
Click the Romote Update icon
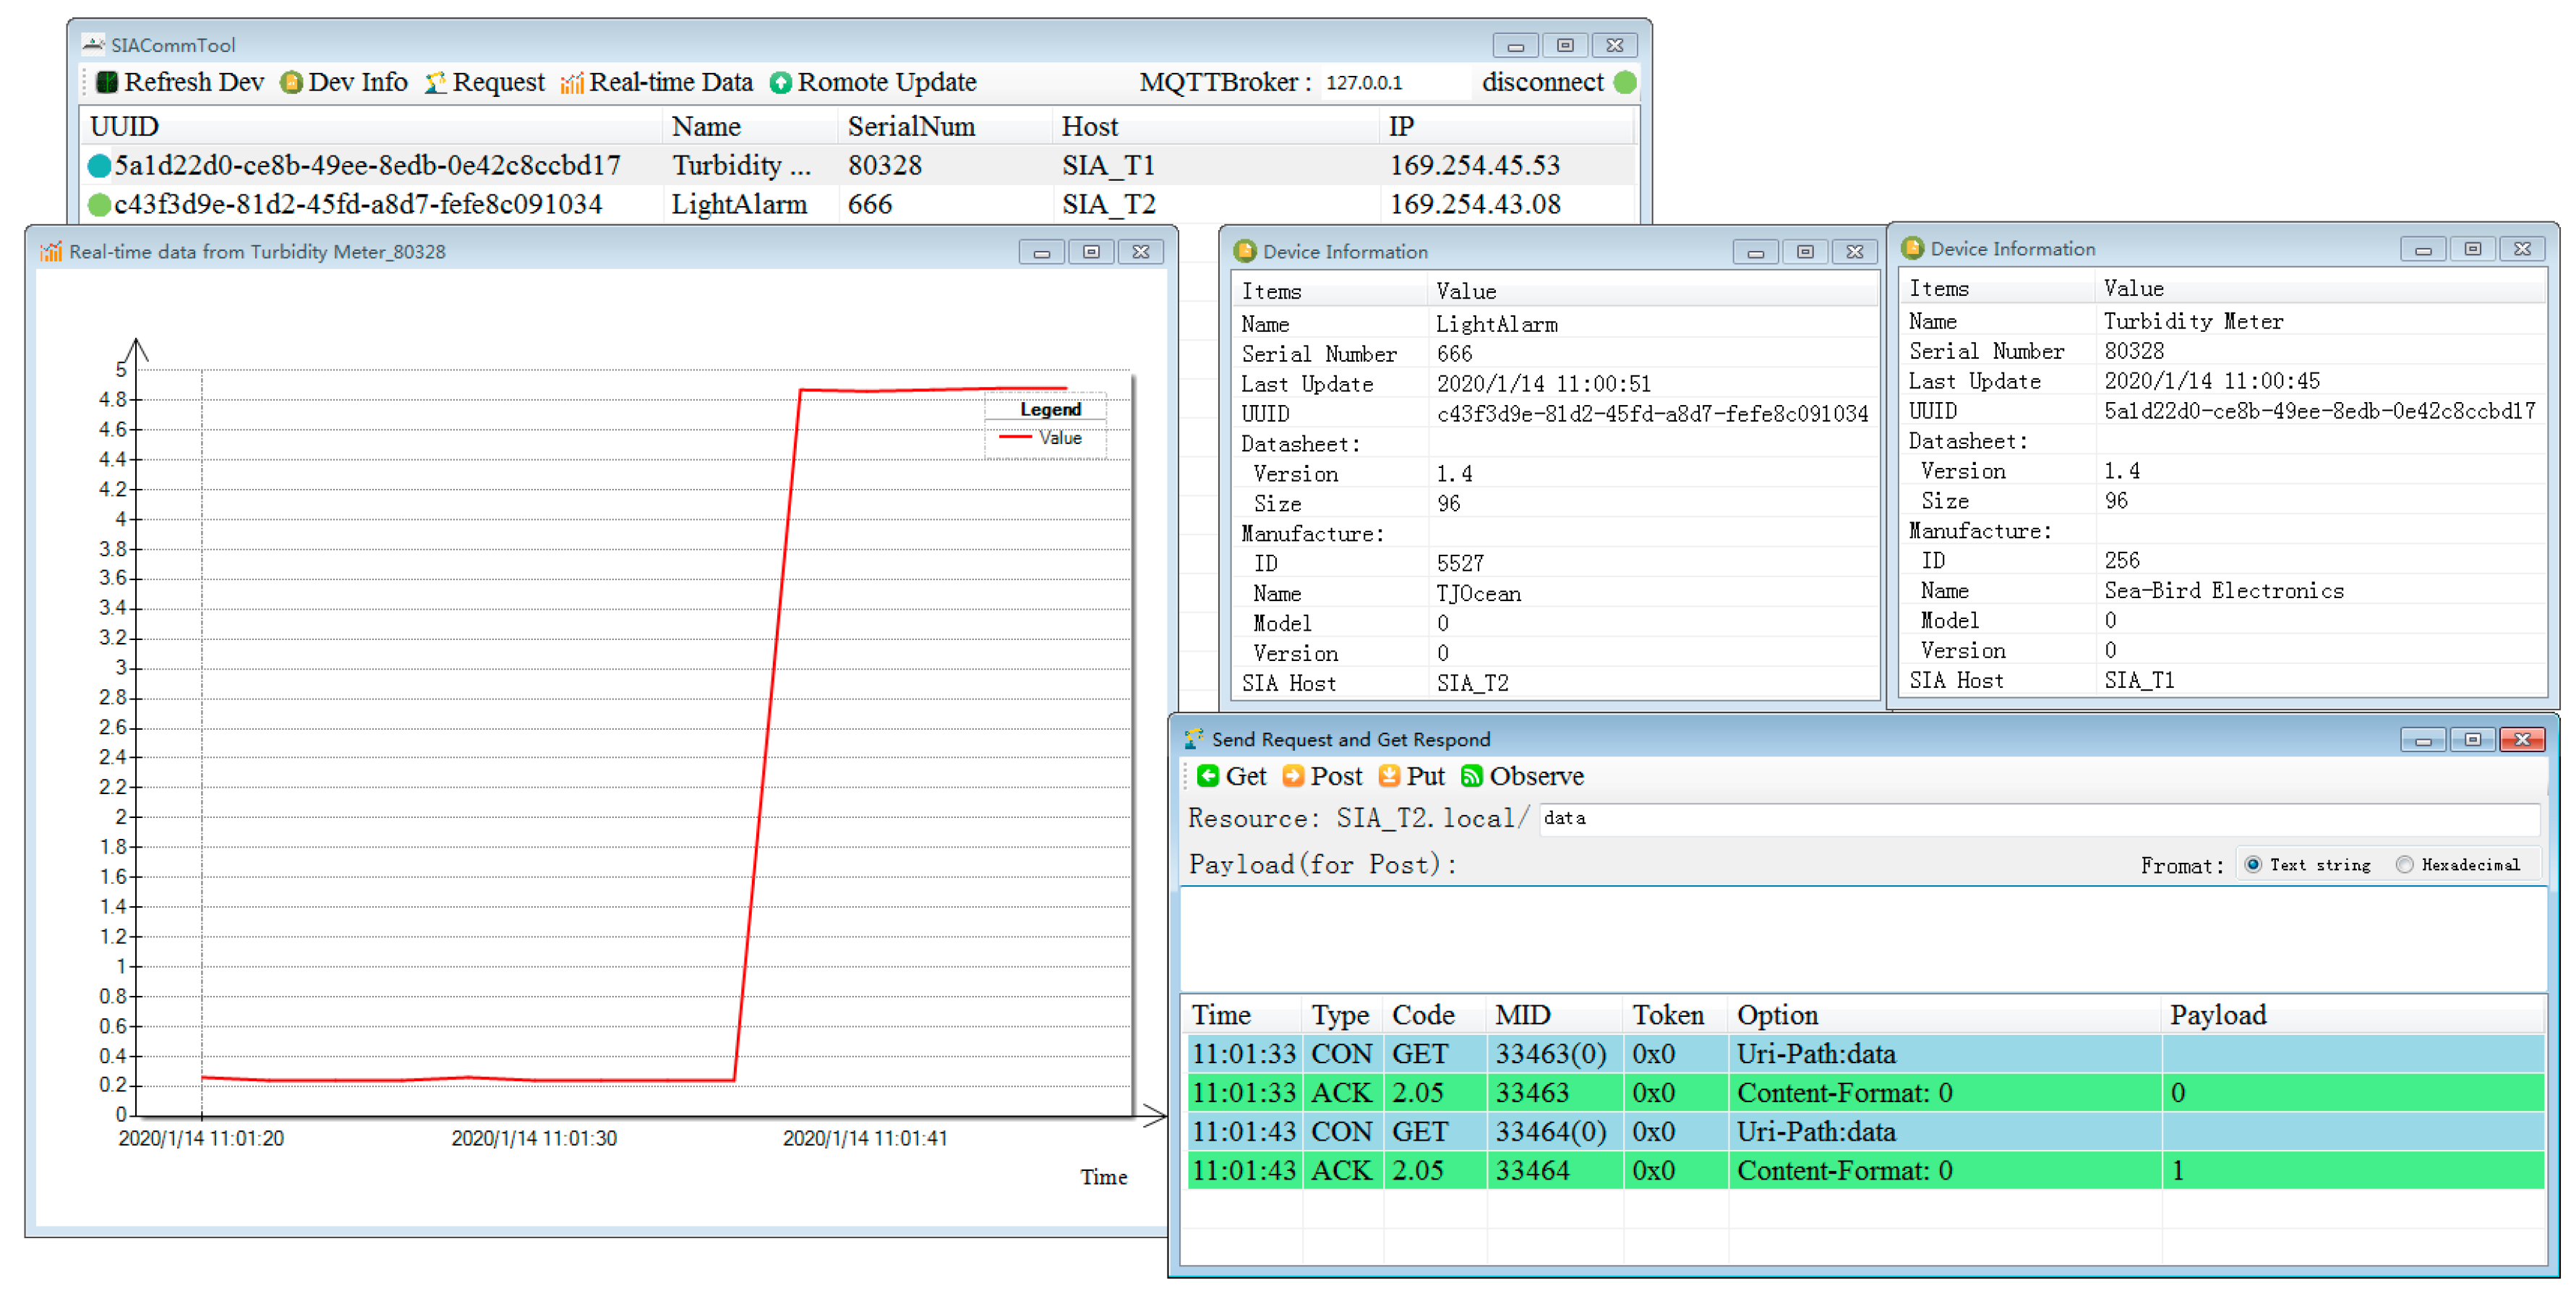(x=780, y=82)
